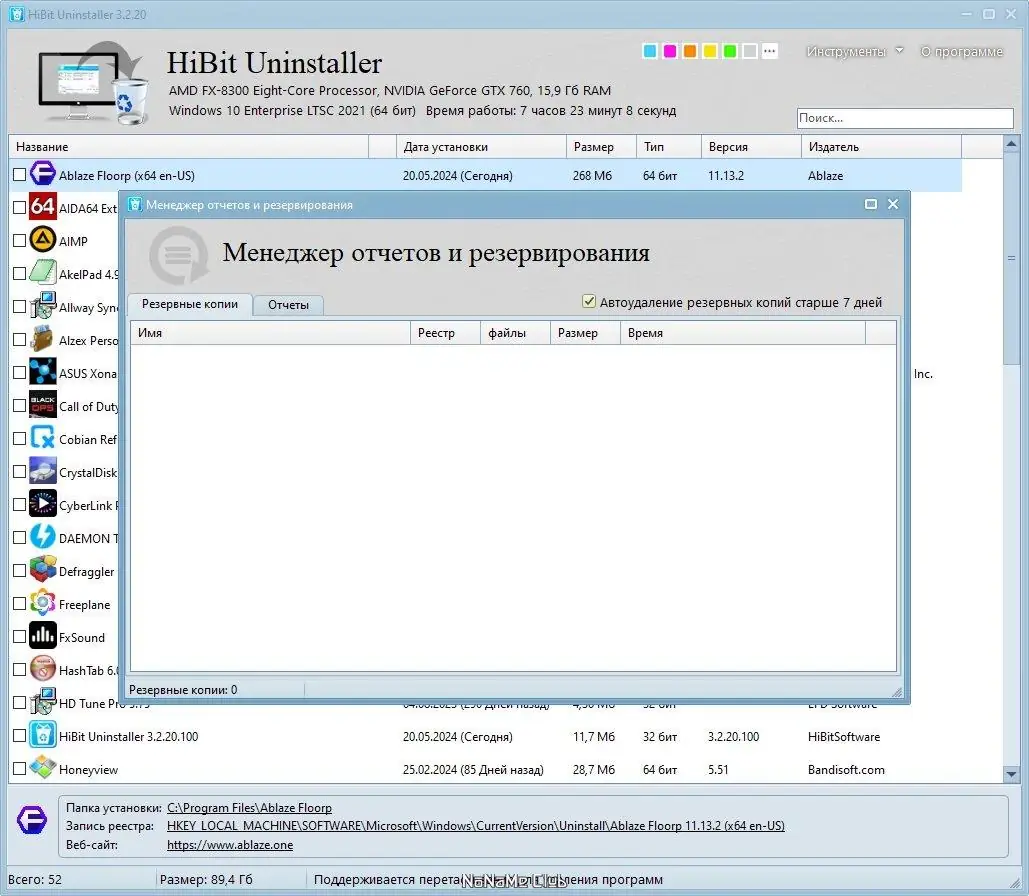Click the CrystalDisk icon
Viewport: 1029px width, 896px height.
(43, 471)
